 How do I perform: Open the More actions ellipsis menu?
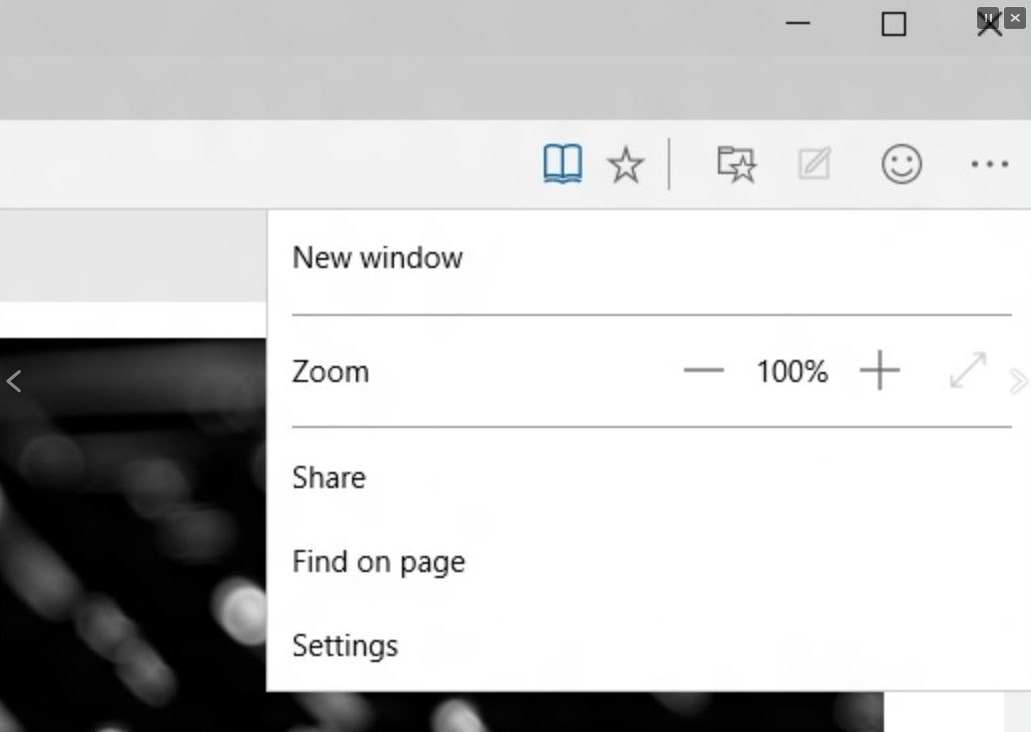(990, 164)
